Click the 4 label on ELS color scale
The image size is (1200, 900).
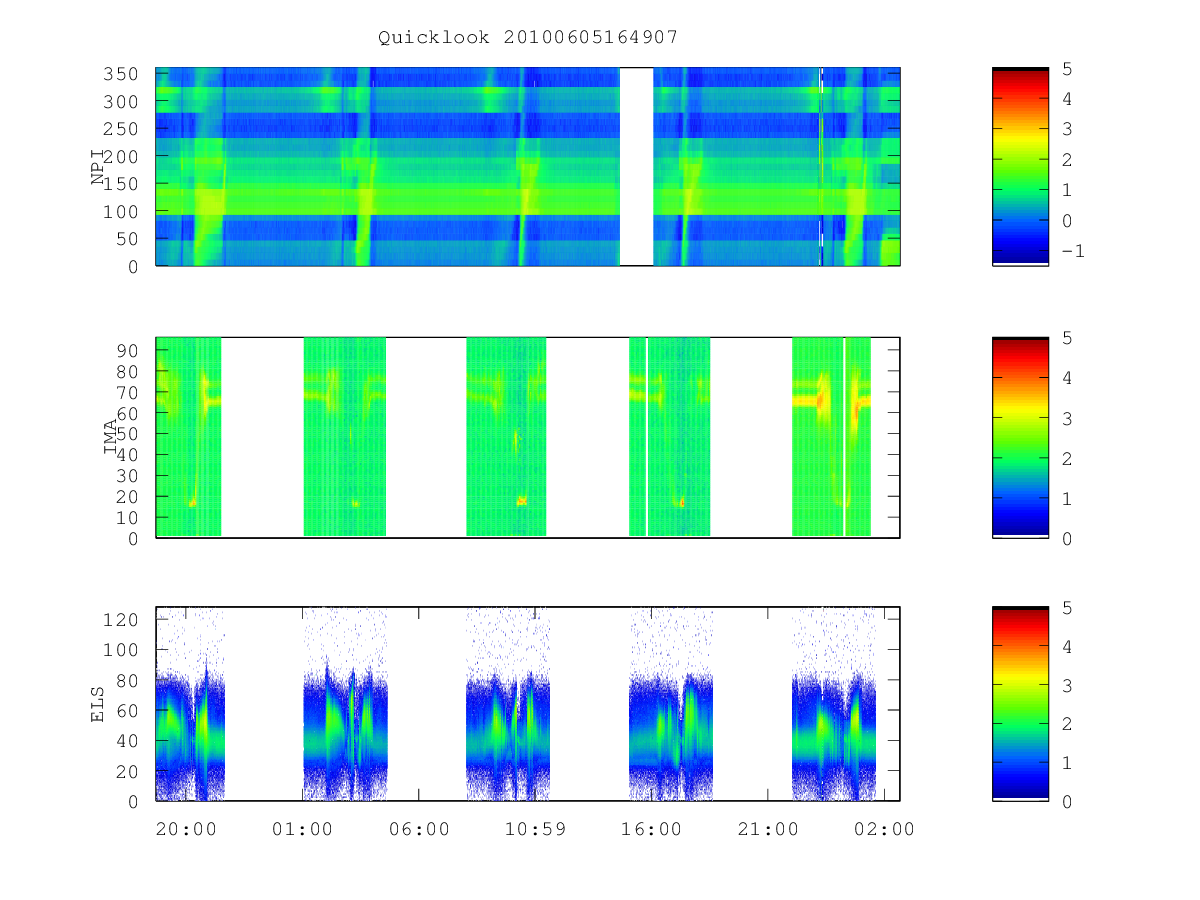point(1065,646)
